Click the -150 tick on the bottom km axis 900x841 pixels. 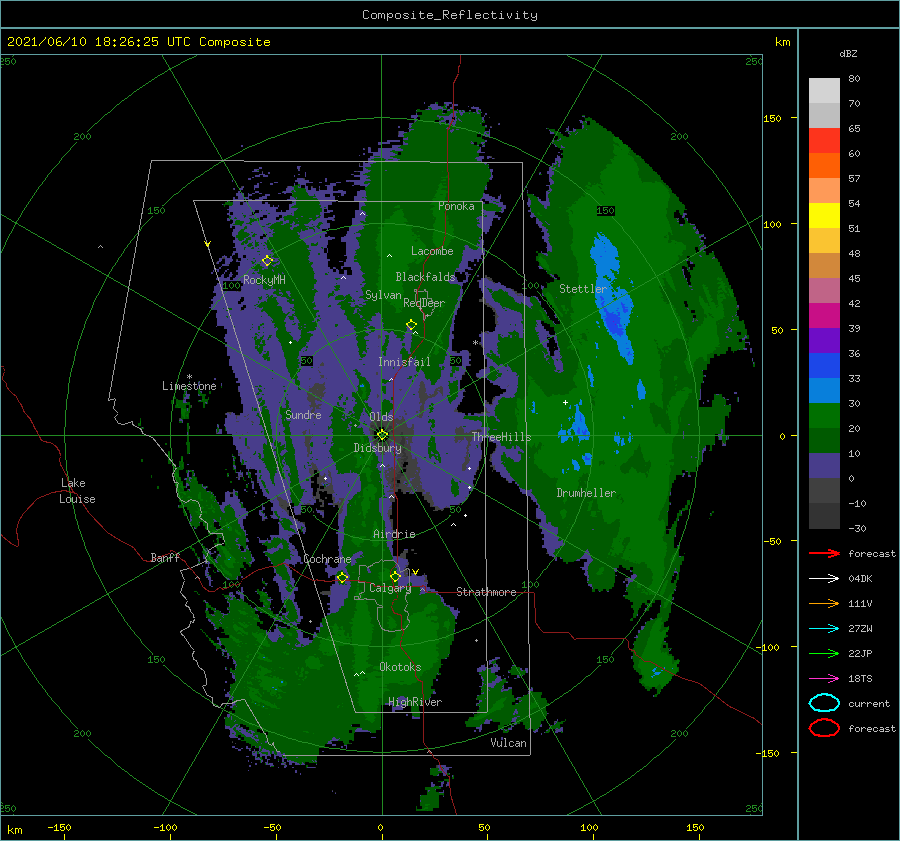pos(59,827)
